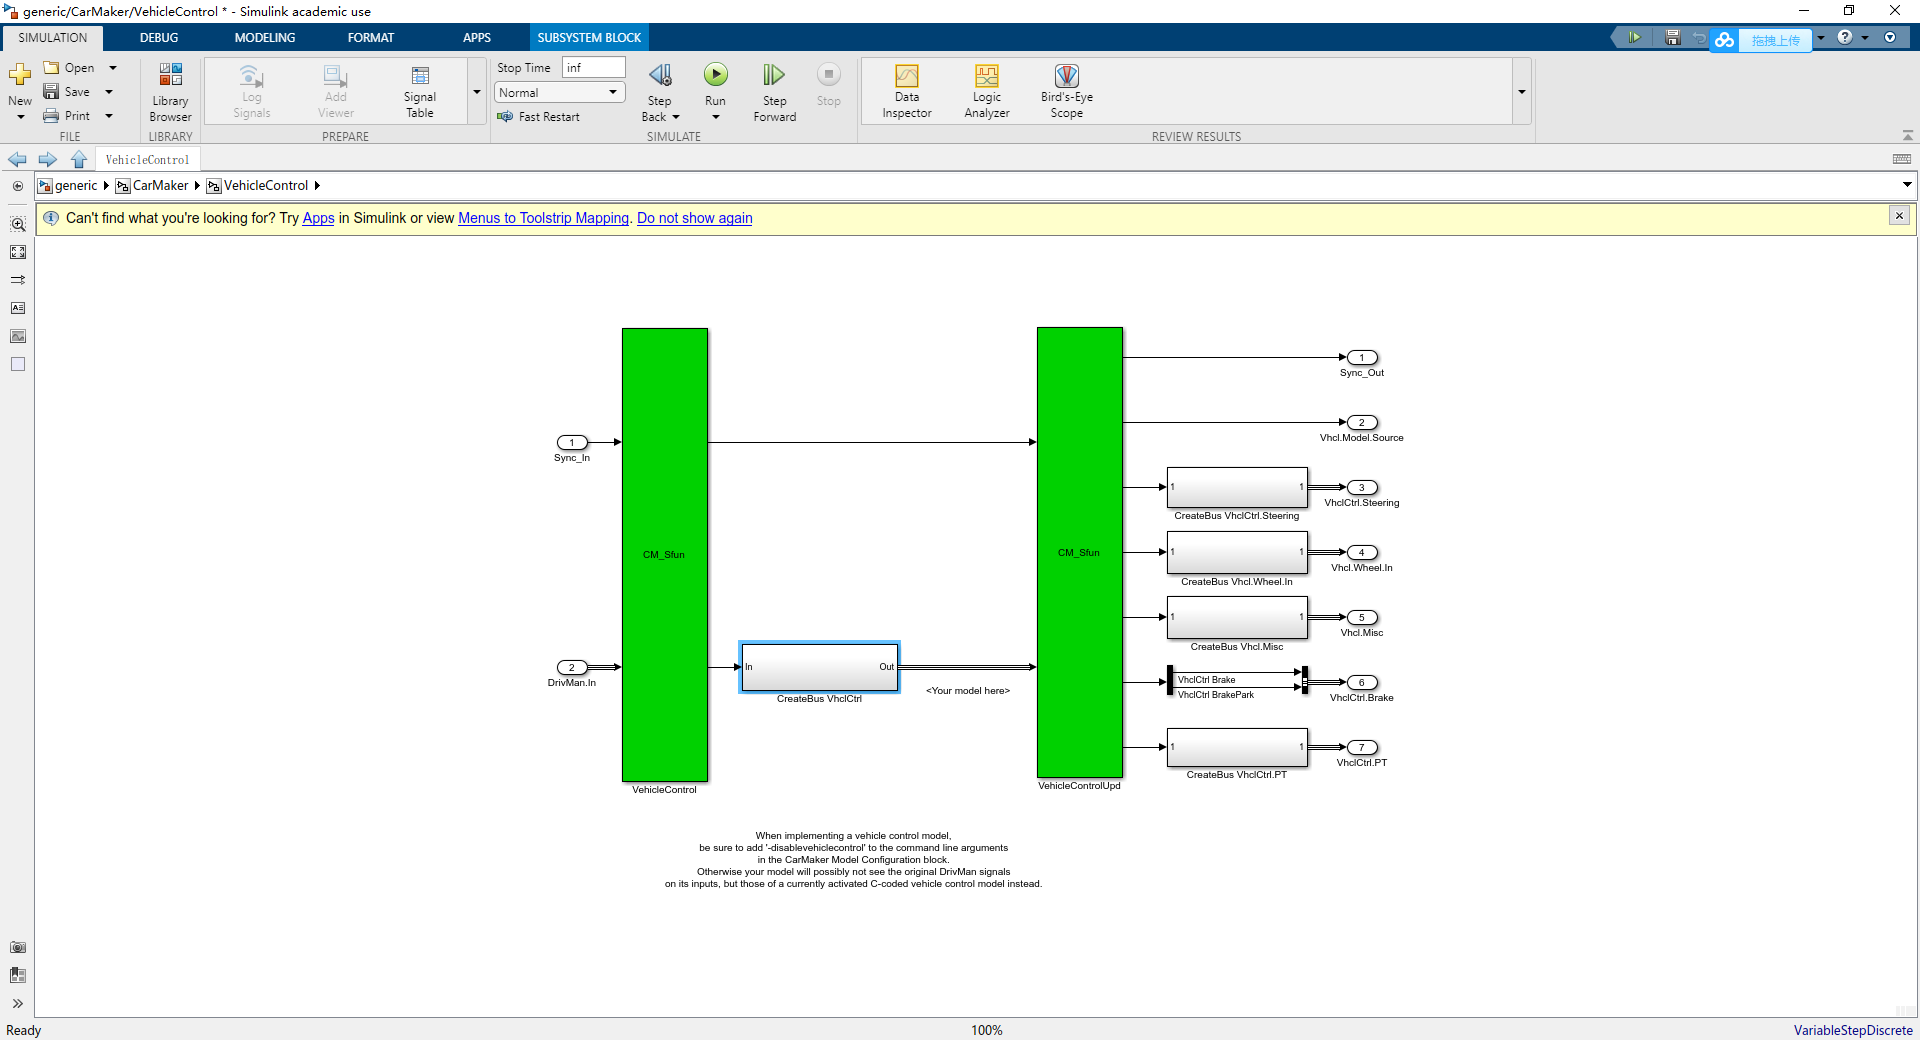Run the simulation with the green Run button

click(x=715, y=75)
